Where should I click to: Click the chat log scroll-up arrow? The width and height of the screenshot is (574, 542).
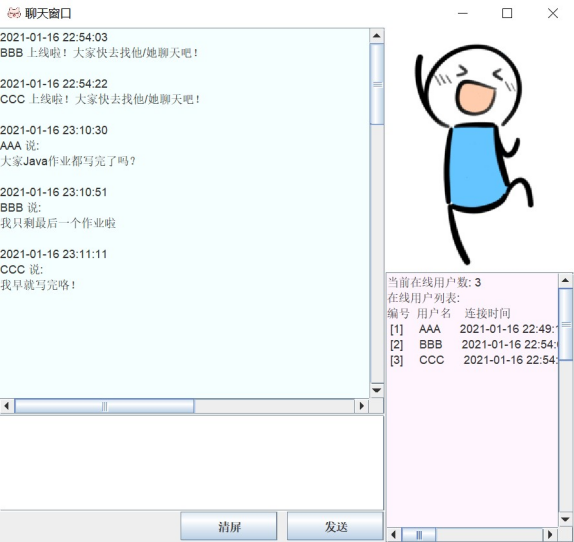377,36
